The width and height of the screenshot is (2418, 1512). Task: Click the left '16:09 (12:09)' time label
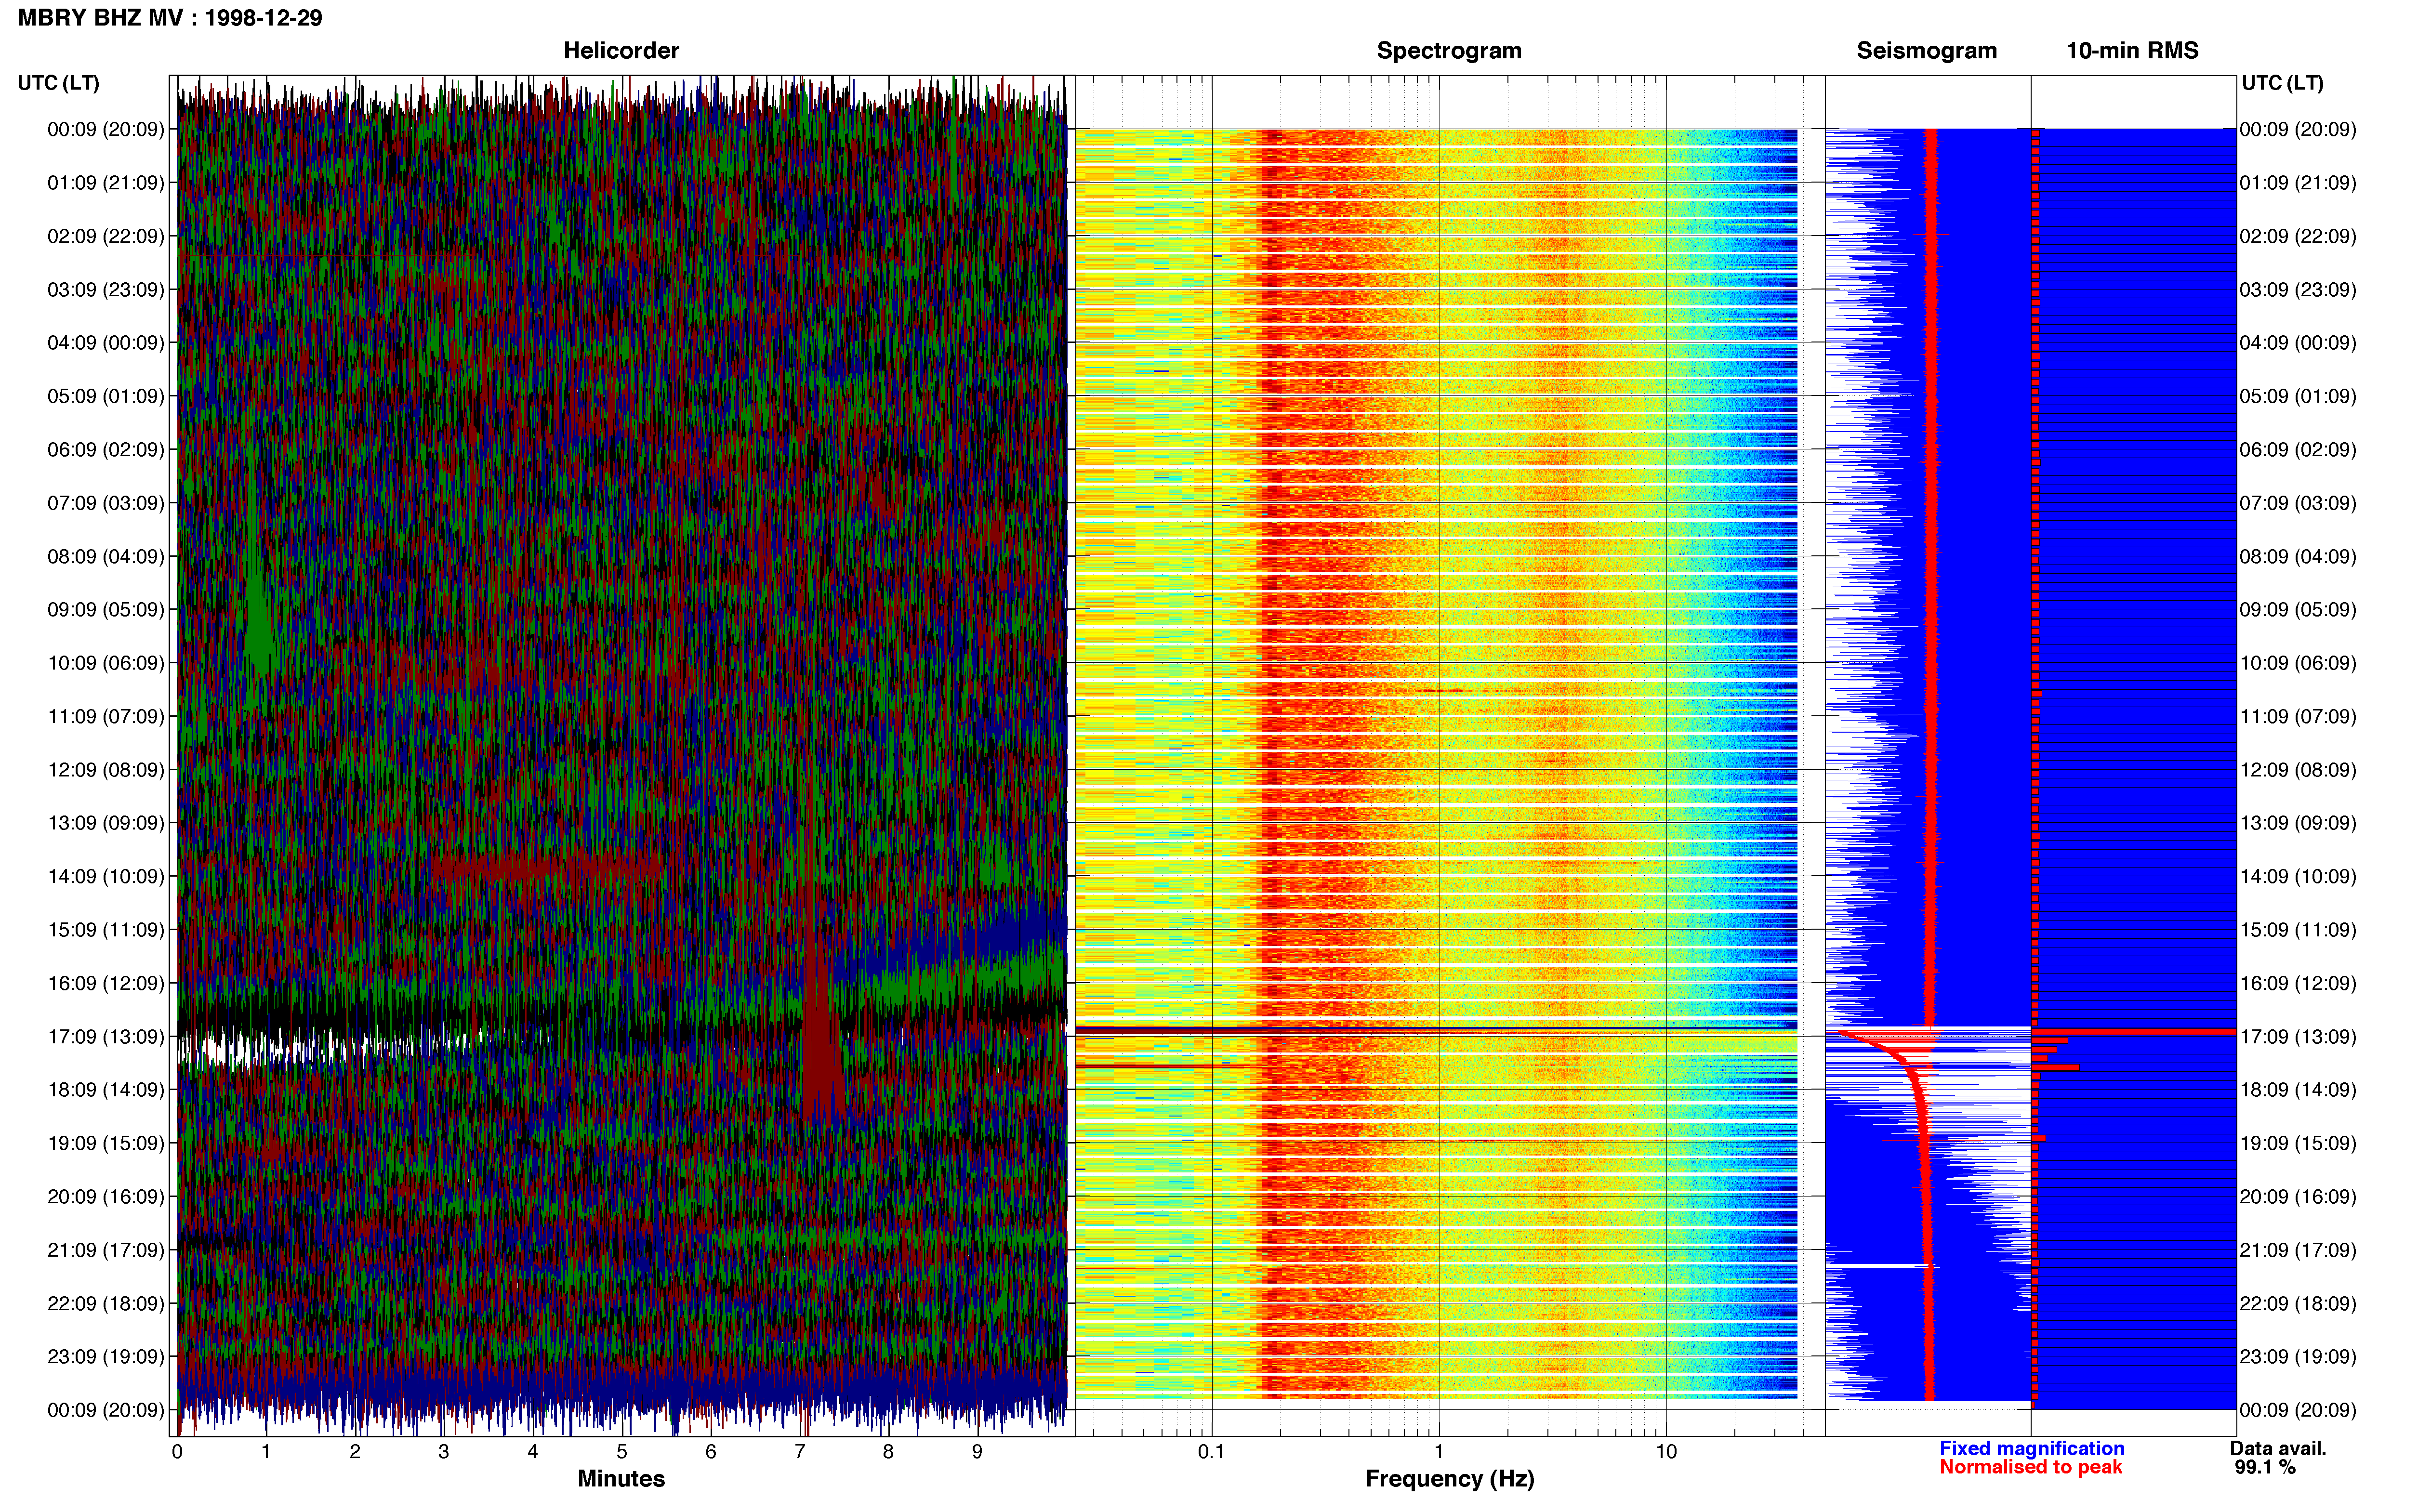pos(106,983)
